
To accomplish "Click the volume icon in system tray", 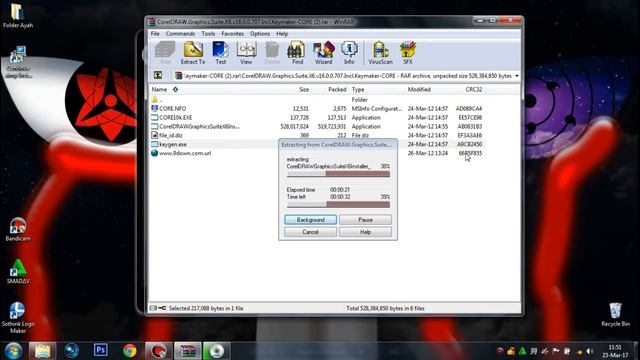I will (x=590, y=351).
